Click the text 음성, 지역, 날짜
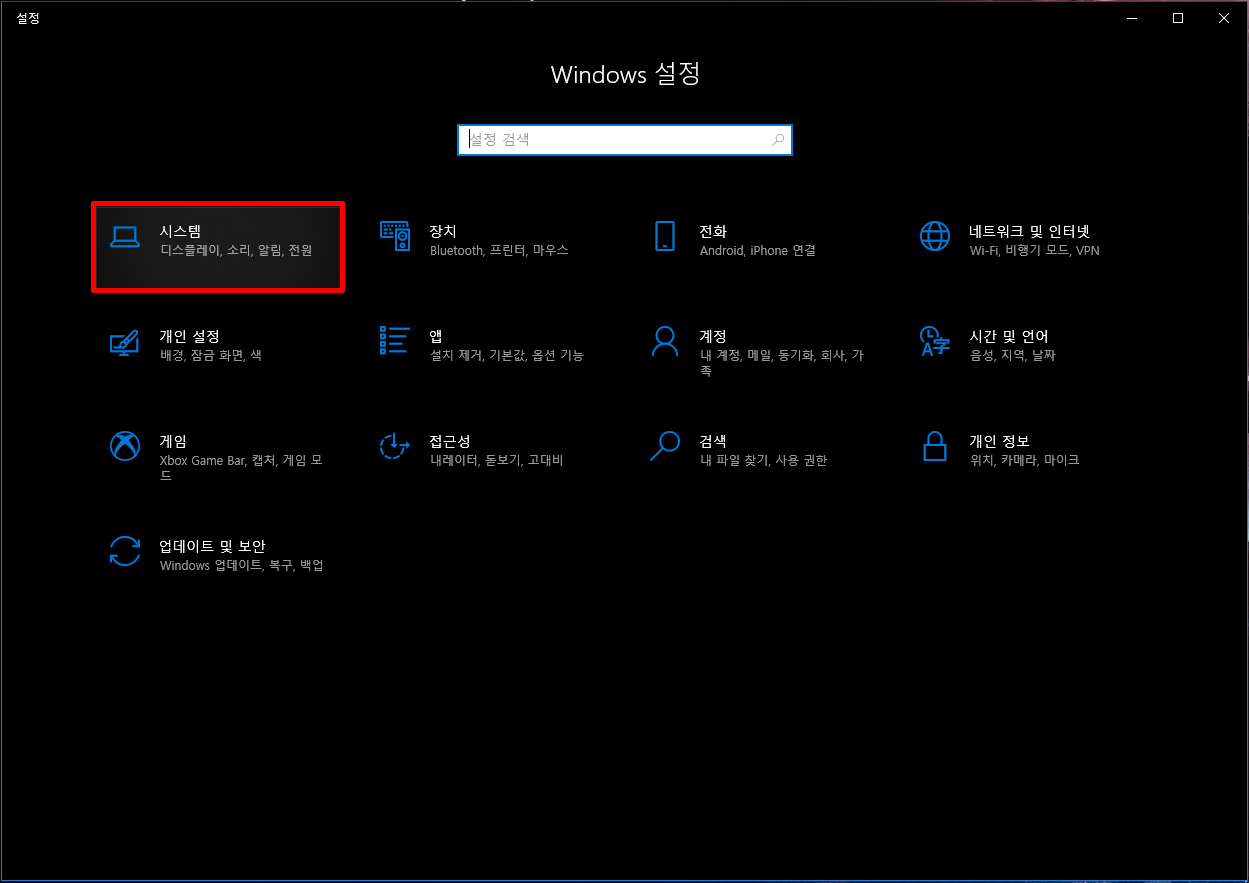Screen dimensions: 1249x883 click(x=1013, y=356)
